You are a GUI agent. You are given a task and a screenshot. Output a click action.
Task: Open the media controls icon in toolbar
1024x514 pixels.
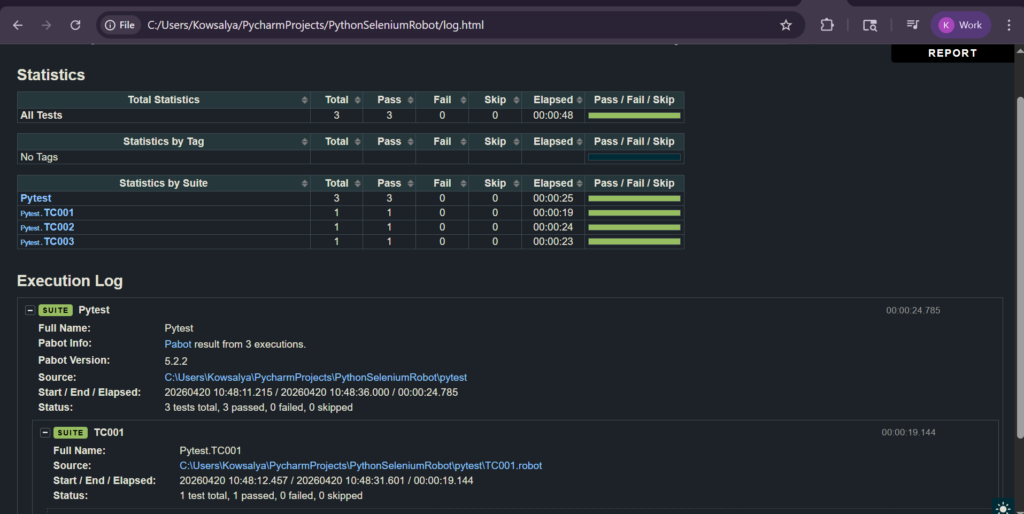tap(912, 25)
